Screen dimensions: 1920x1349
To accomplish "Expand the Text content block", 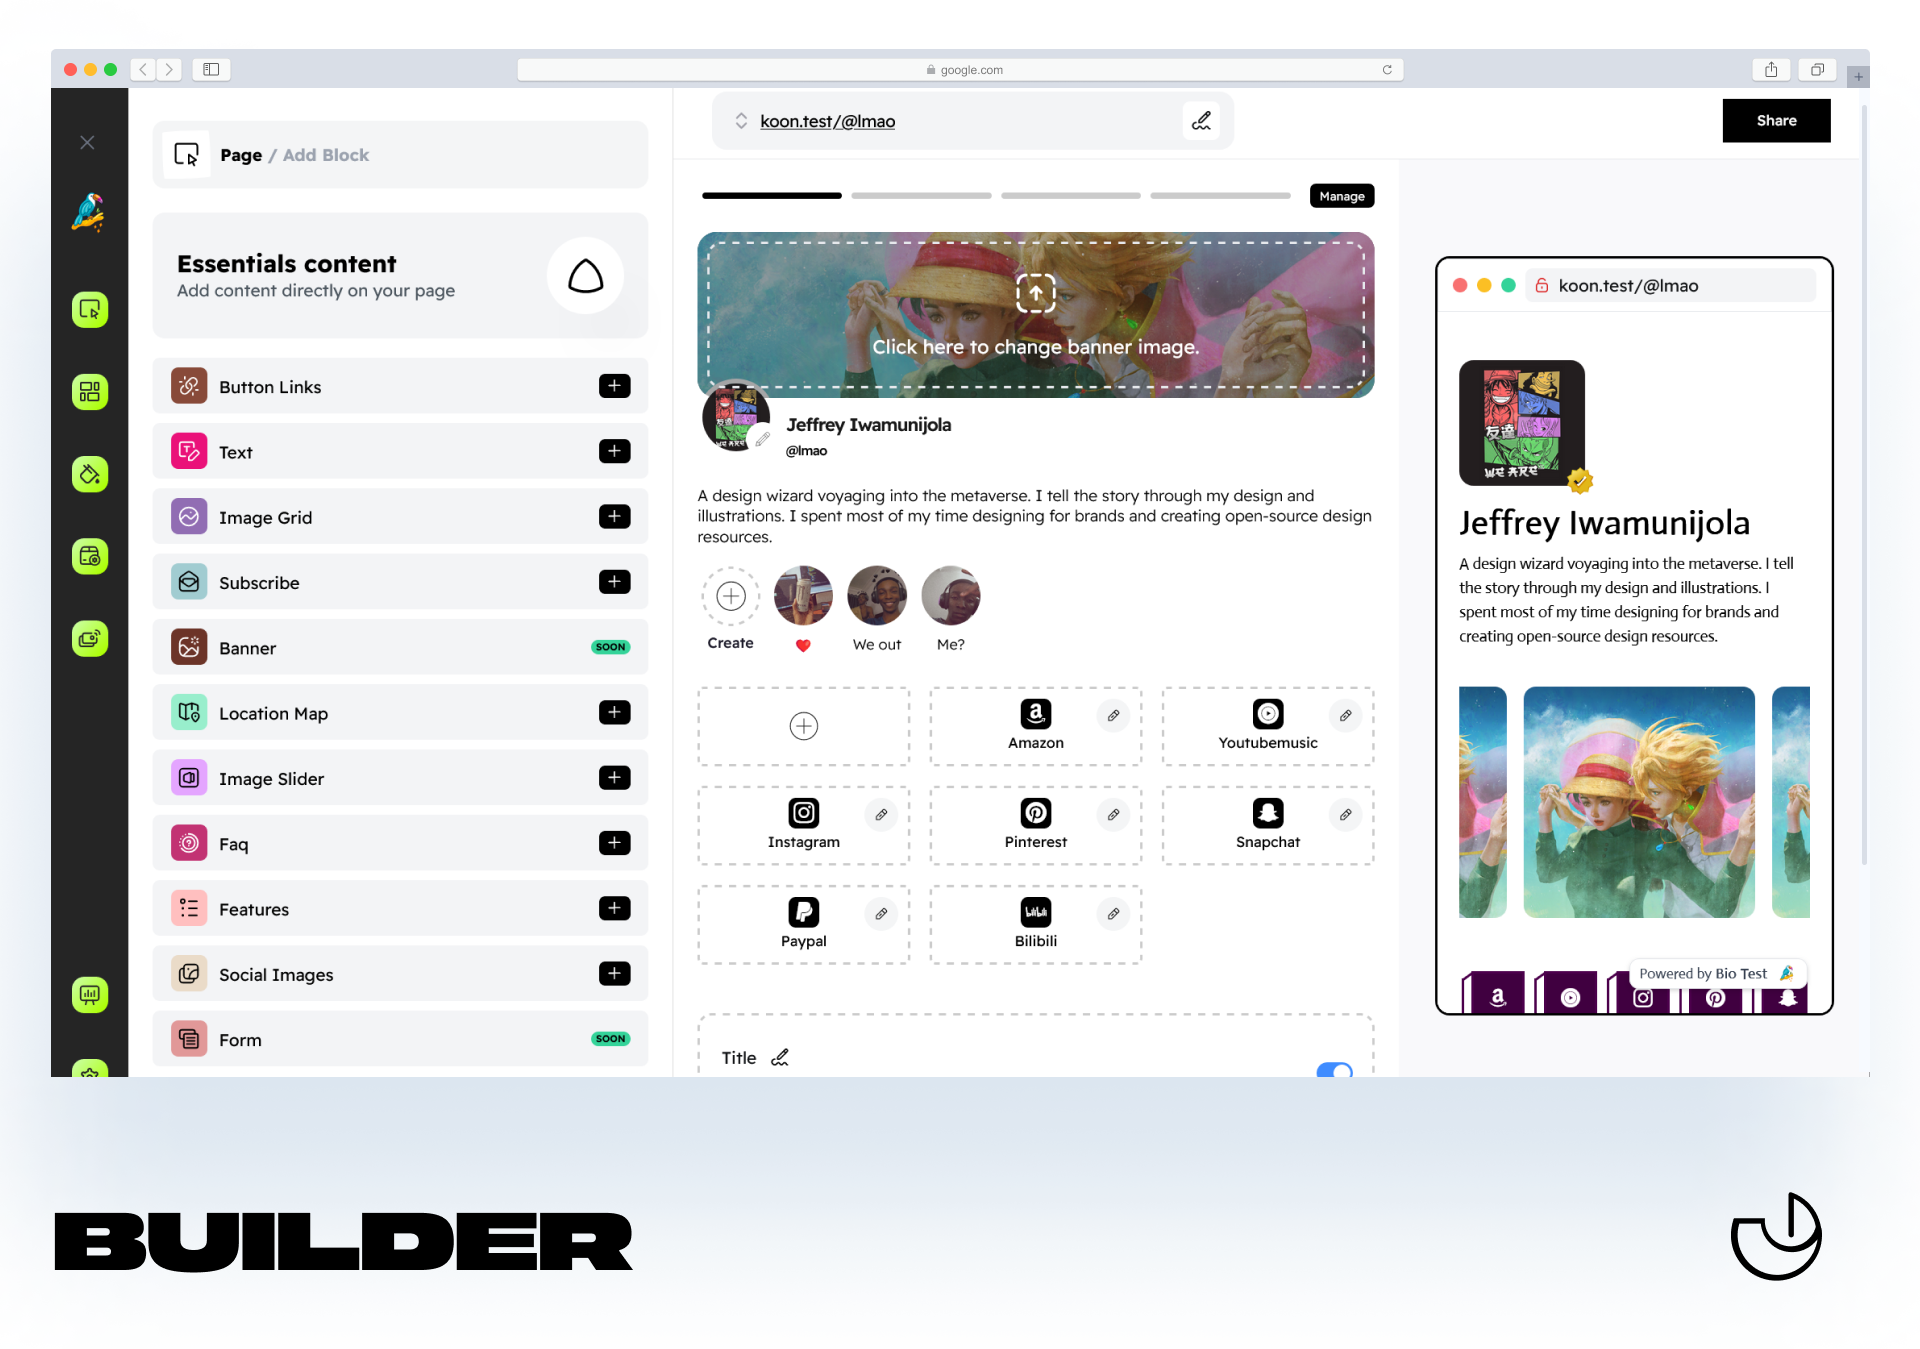I will [x=613, y=451].
